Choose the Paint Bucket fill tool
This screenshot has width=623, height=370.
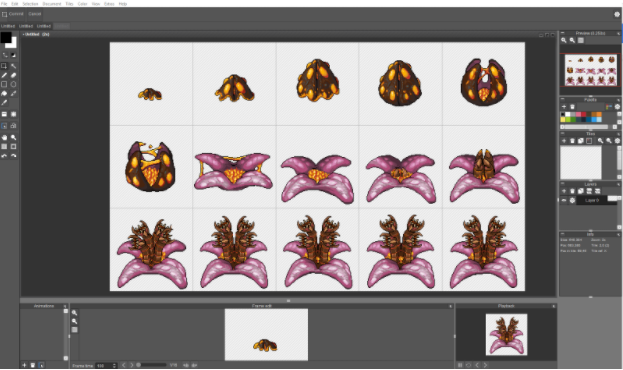click(x=4, y=93)
